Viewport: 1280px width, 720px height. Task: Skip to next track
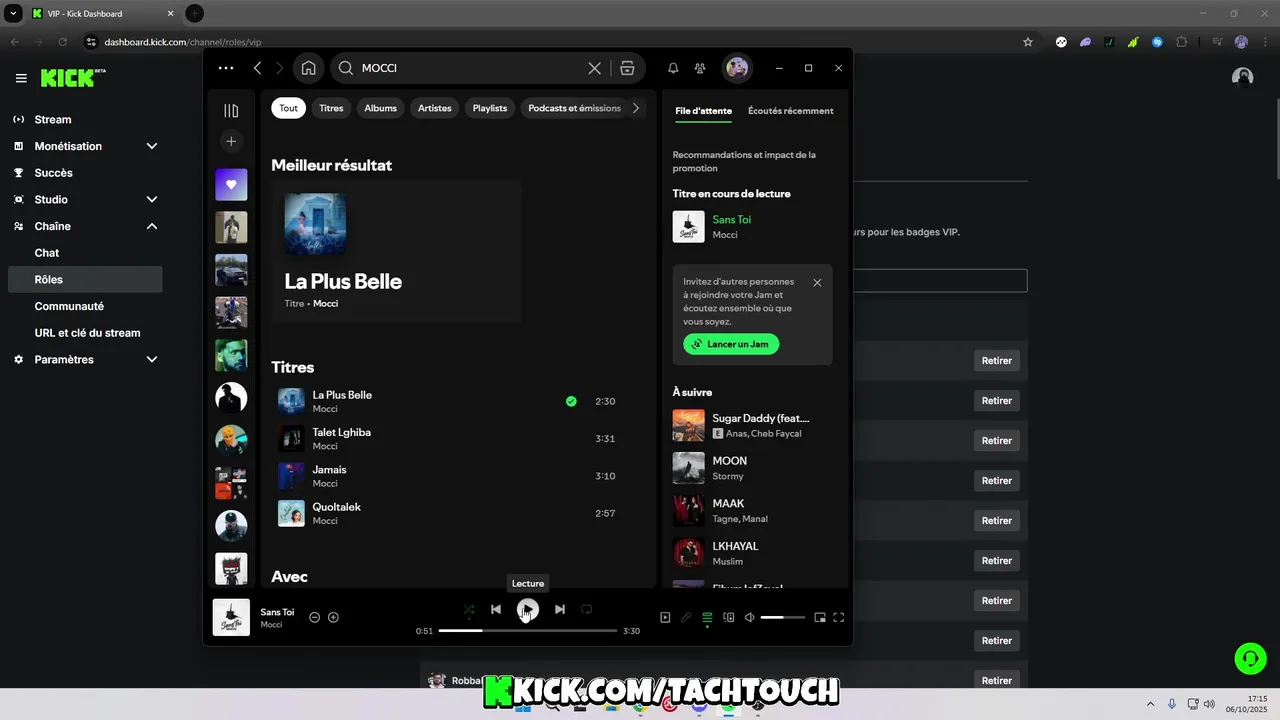tap(560, 609)
